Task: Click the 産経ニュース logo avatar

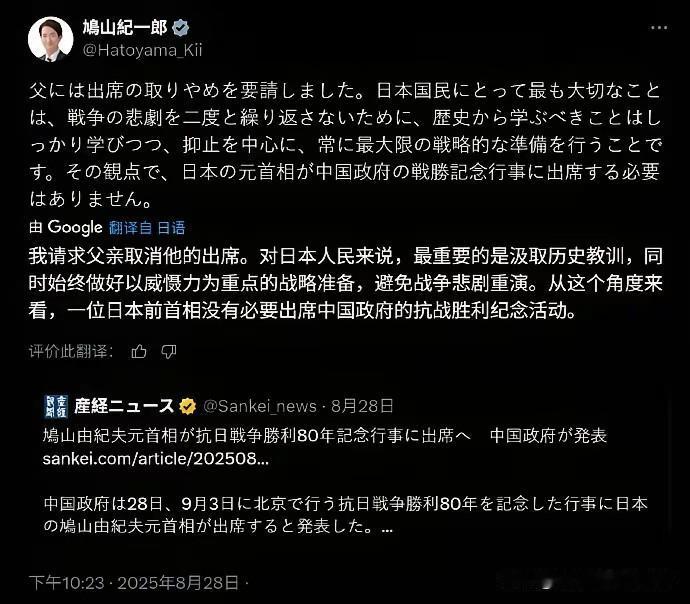Action: (x=56, y=406)
